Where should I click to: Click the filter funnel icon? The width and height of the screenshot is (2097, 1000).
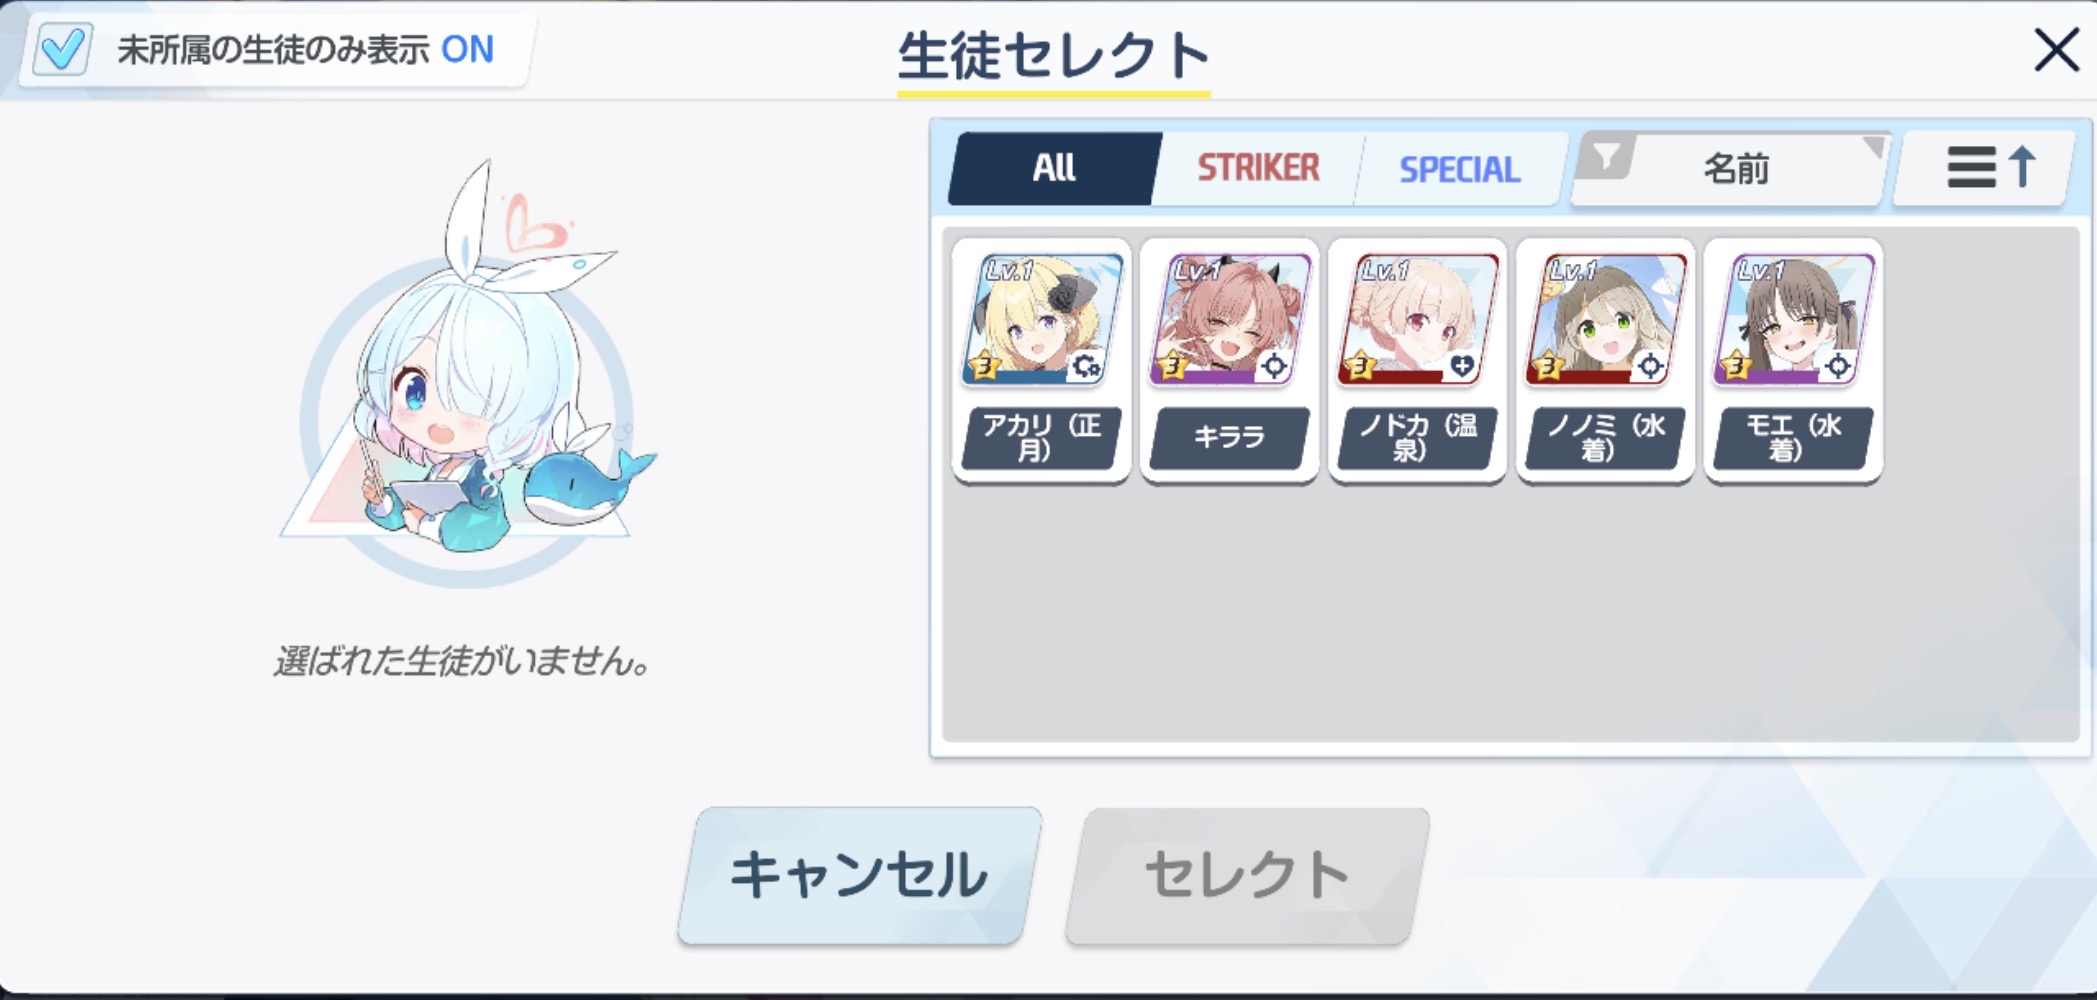pos(1605,157)
